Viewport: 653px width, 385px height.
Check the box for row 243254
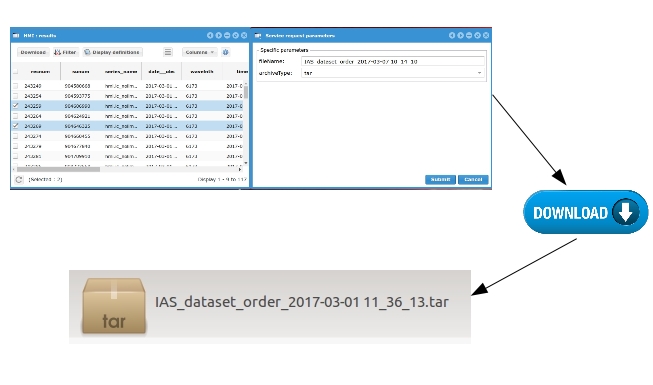coord(15,96)
